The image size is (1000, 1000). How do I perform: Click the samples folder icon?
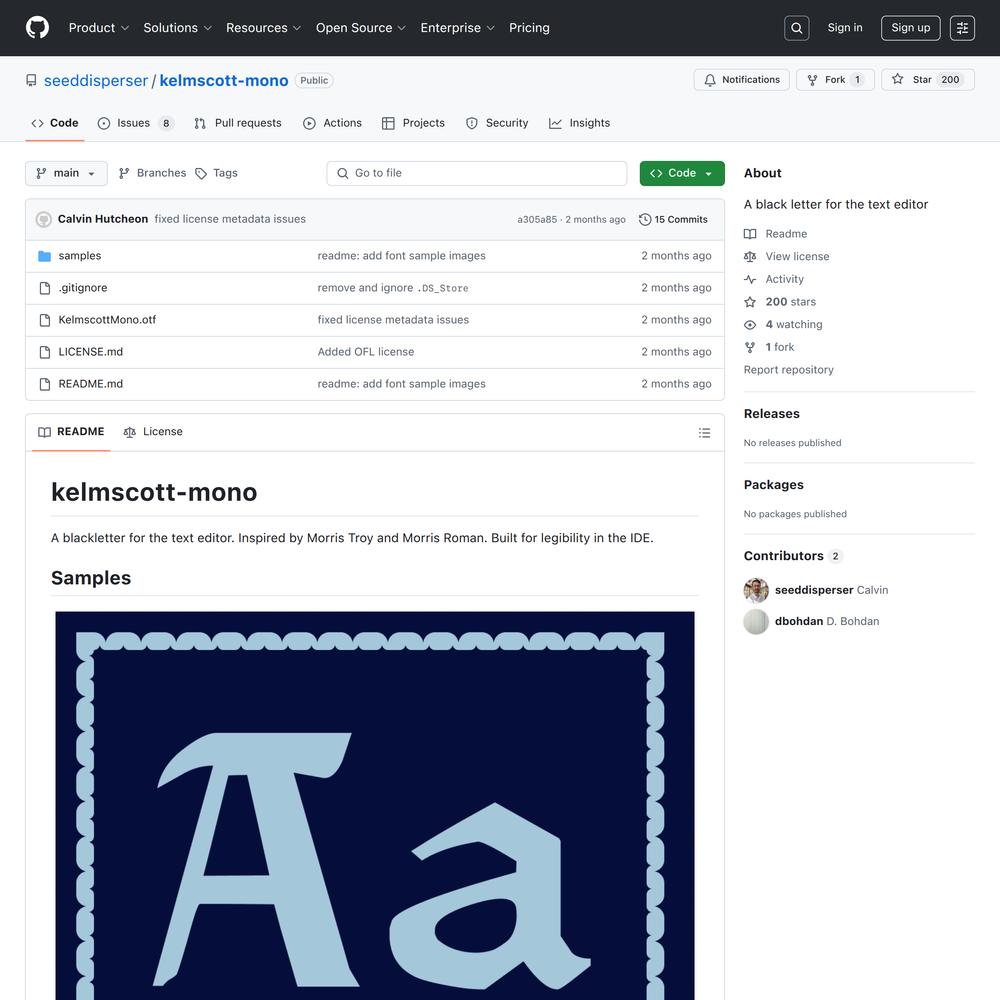(45, 256)
